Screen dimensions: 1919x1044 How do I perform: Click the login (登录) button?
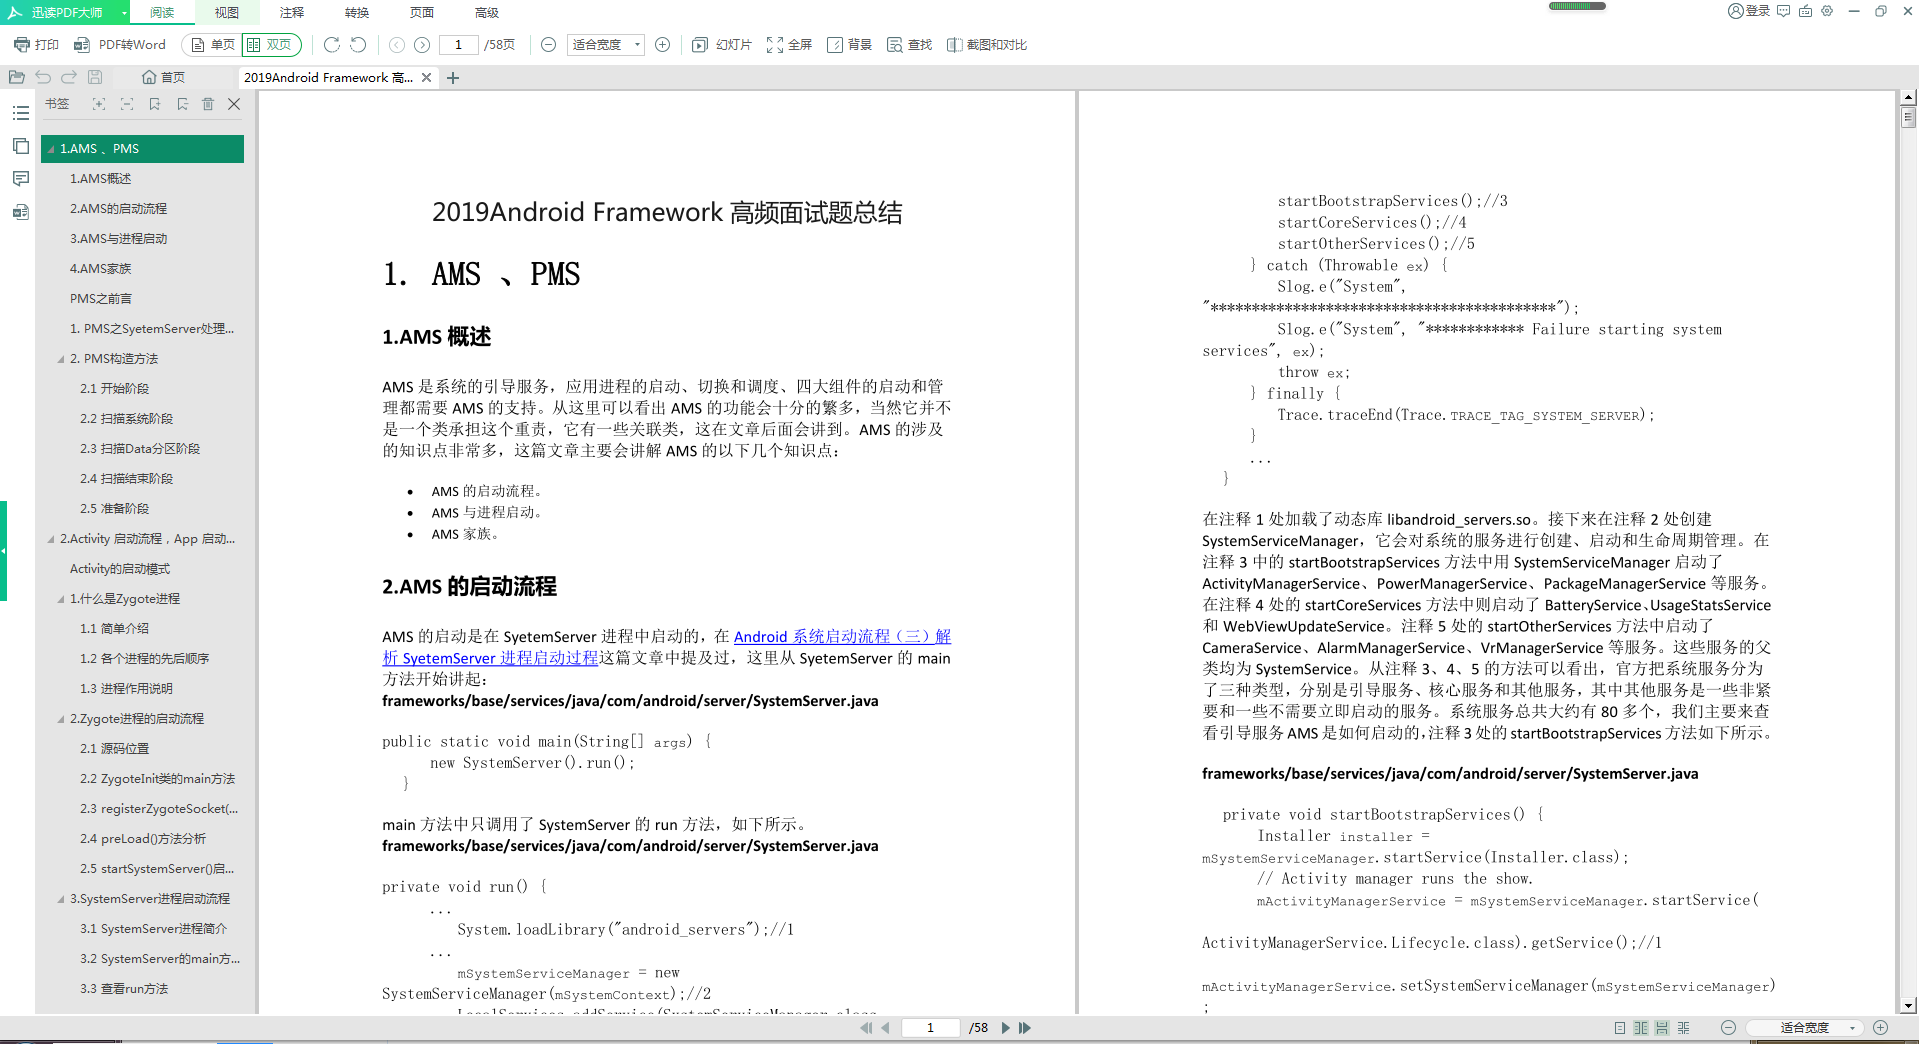1749,11
